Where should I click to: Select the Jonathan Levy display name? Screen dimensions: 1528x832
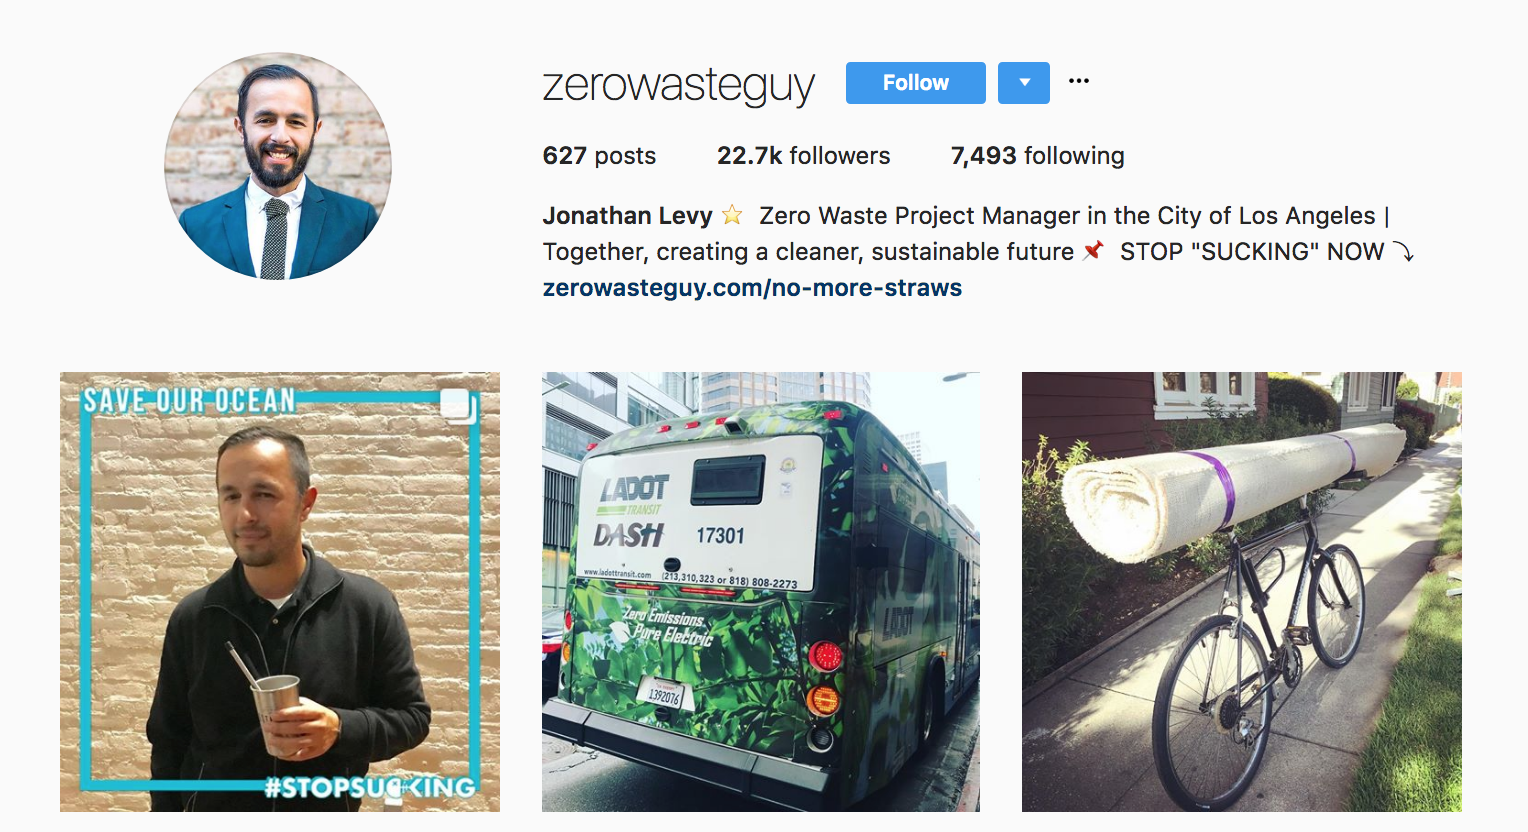627,216
